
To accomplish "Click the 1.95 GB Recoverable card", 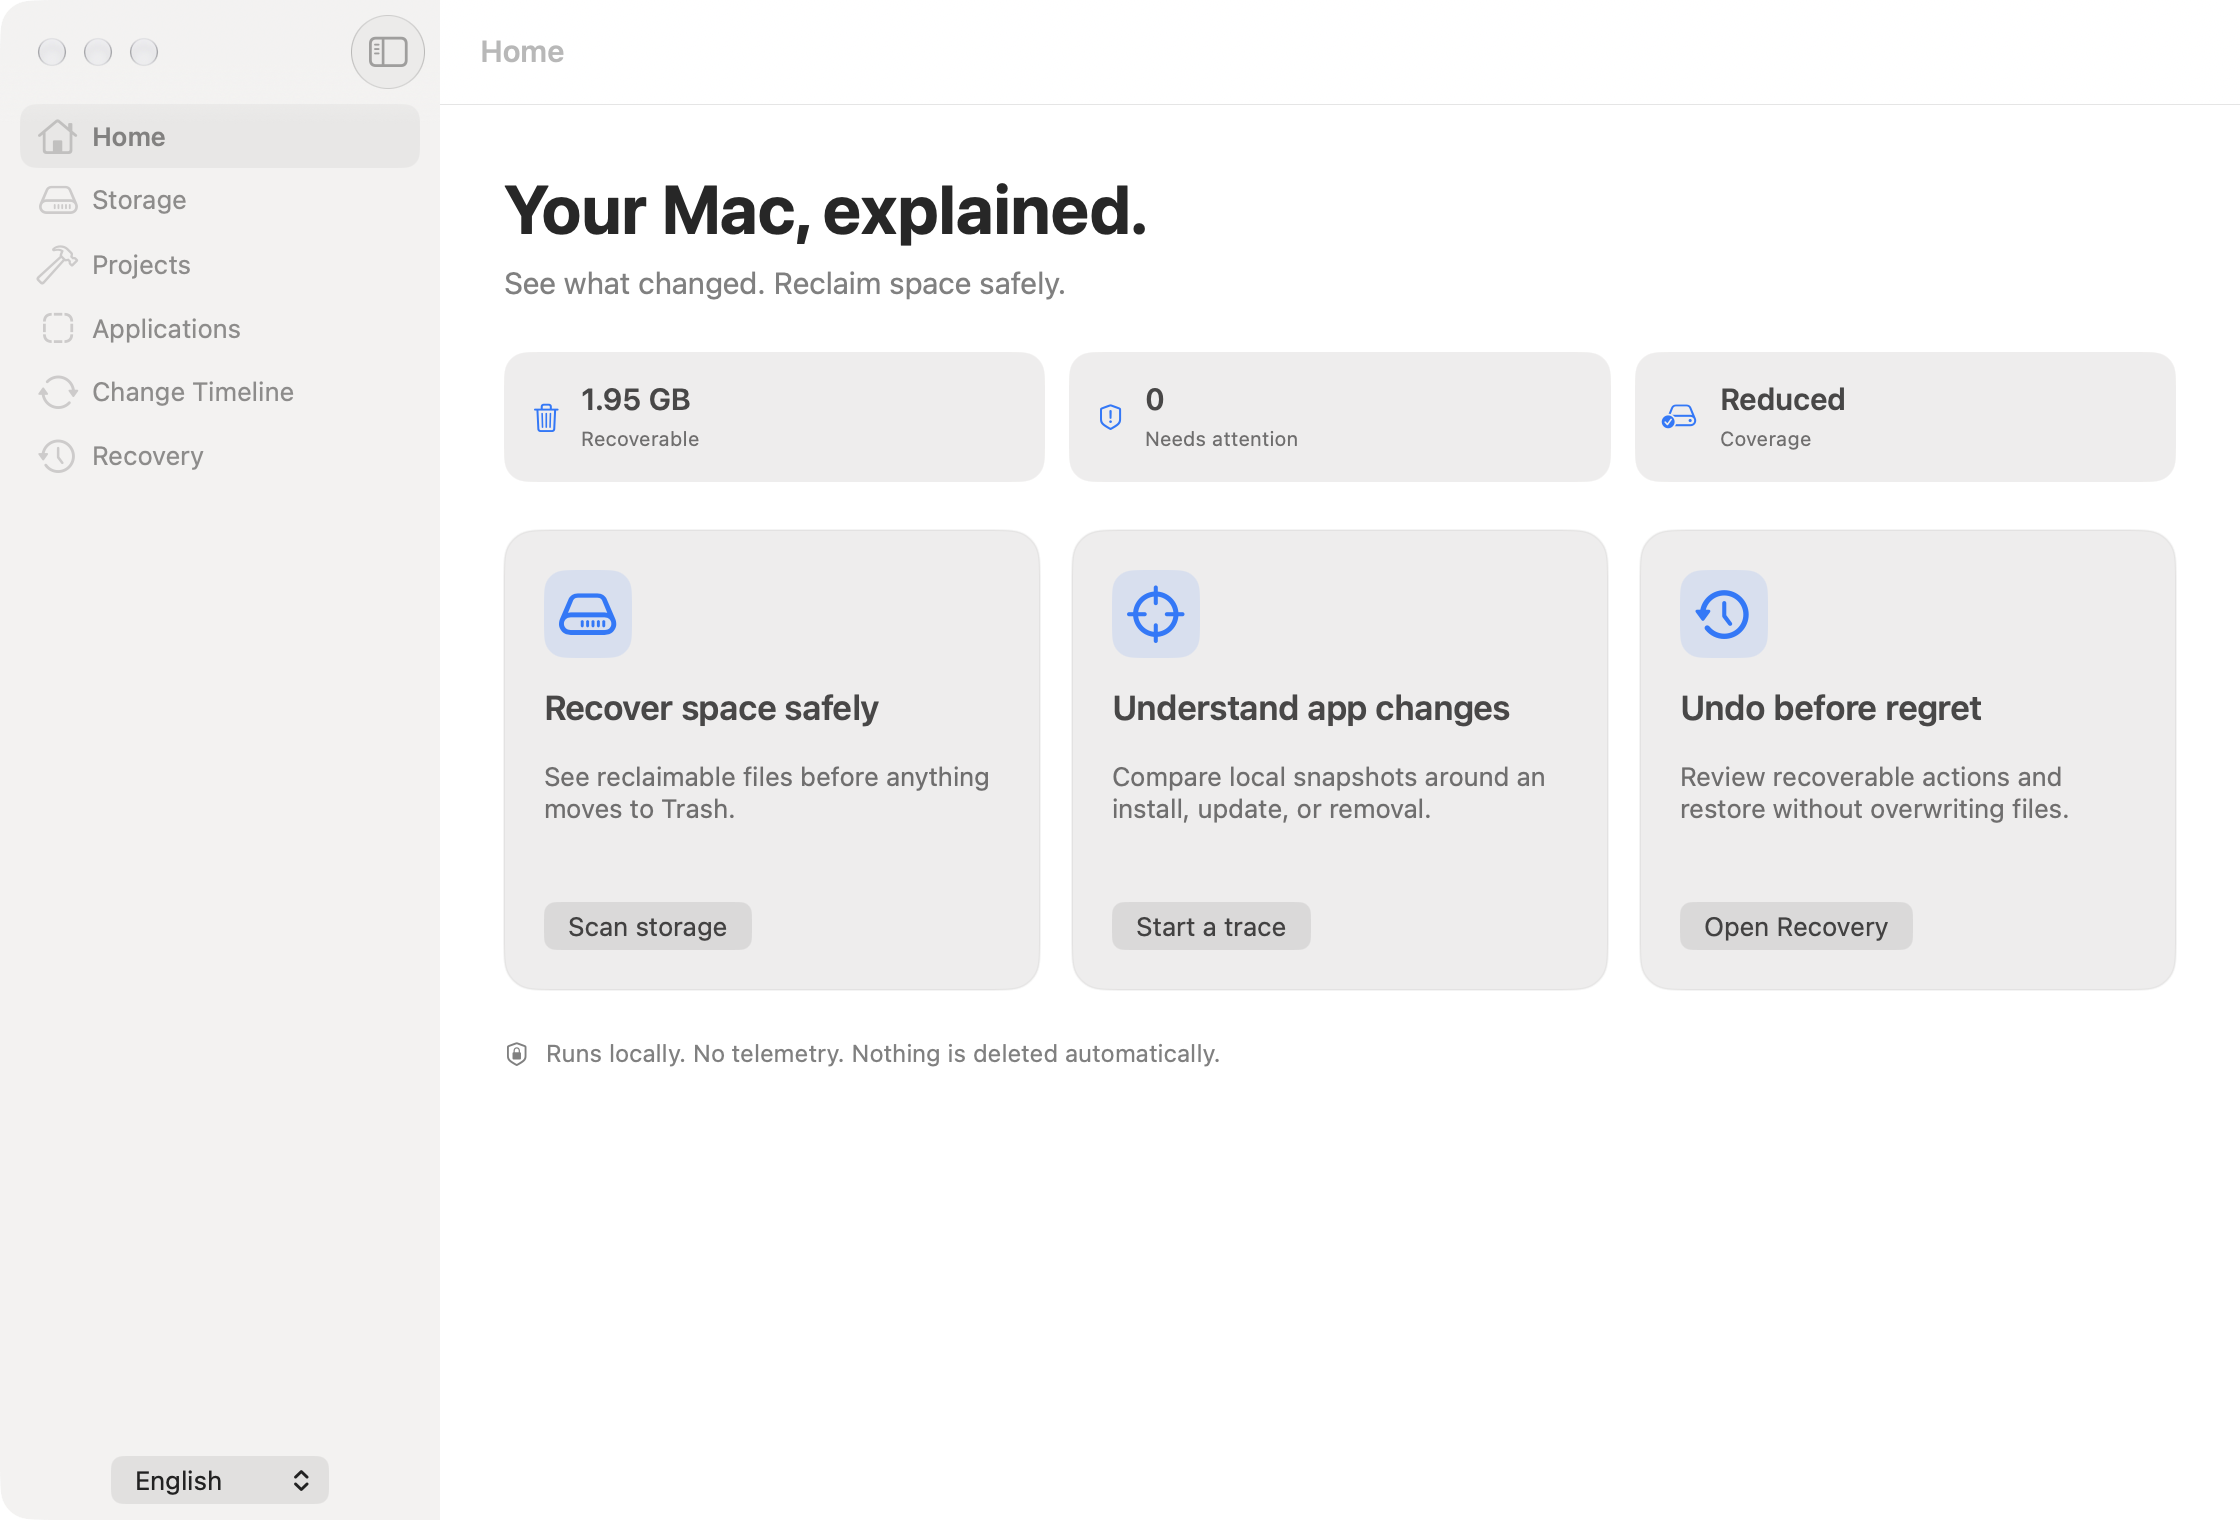I will (x=774, y=417).
